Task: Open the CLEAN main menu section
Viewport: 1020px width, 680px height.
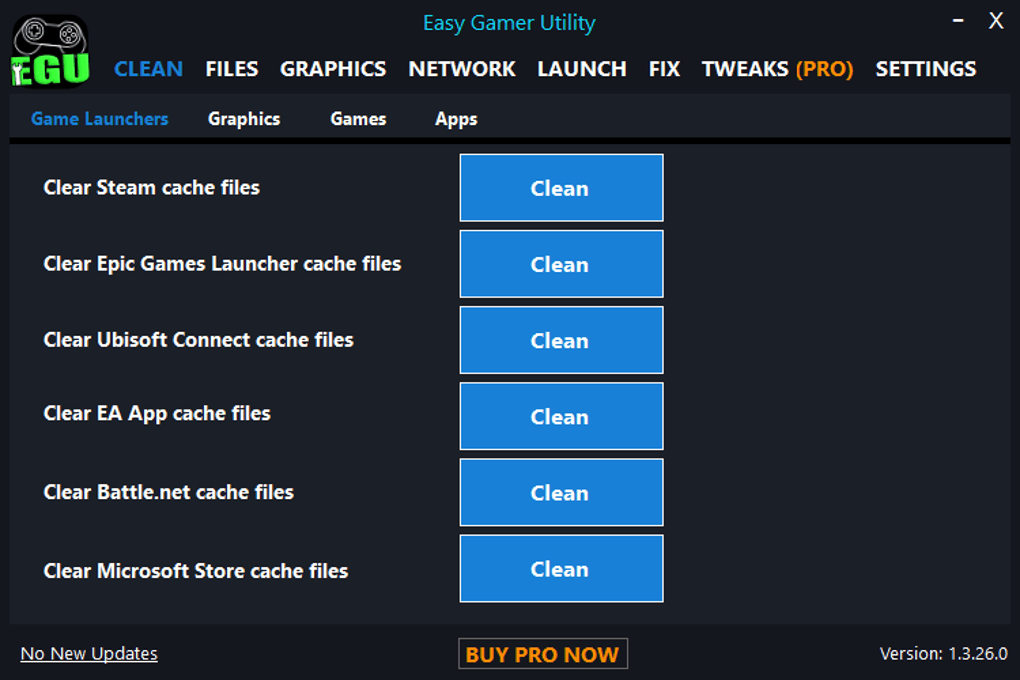Action: (148, 69)
